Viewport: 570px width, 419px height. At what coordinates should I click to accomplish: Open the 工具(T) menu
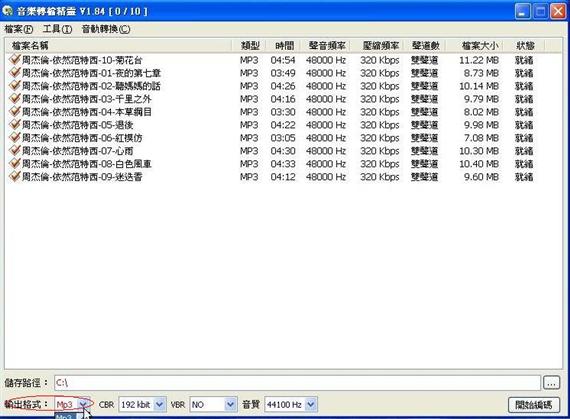57,29
